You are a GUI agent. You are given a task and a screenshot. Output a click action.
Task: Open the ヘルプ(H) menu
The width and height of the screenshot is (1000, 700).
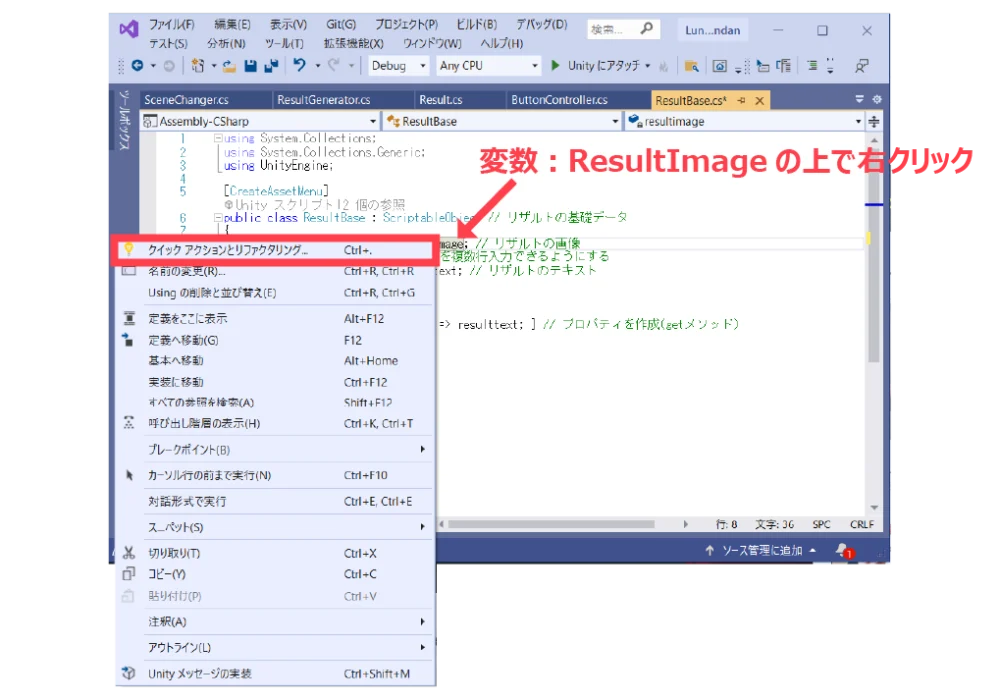pyautogui.click(x=501, y=44)
